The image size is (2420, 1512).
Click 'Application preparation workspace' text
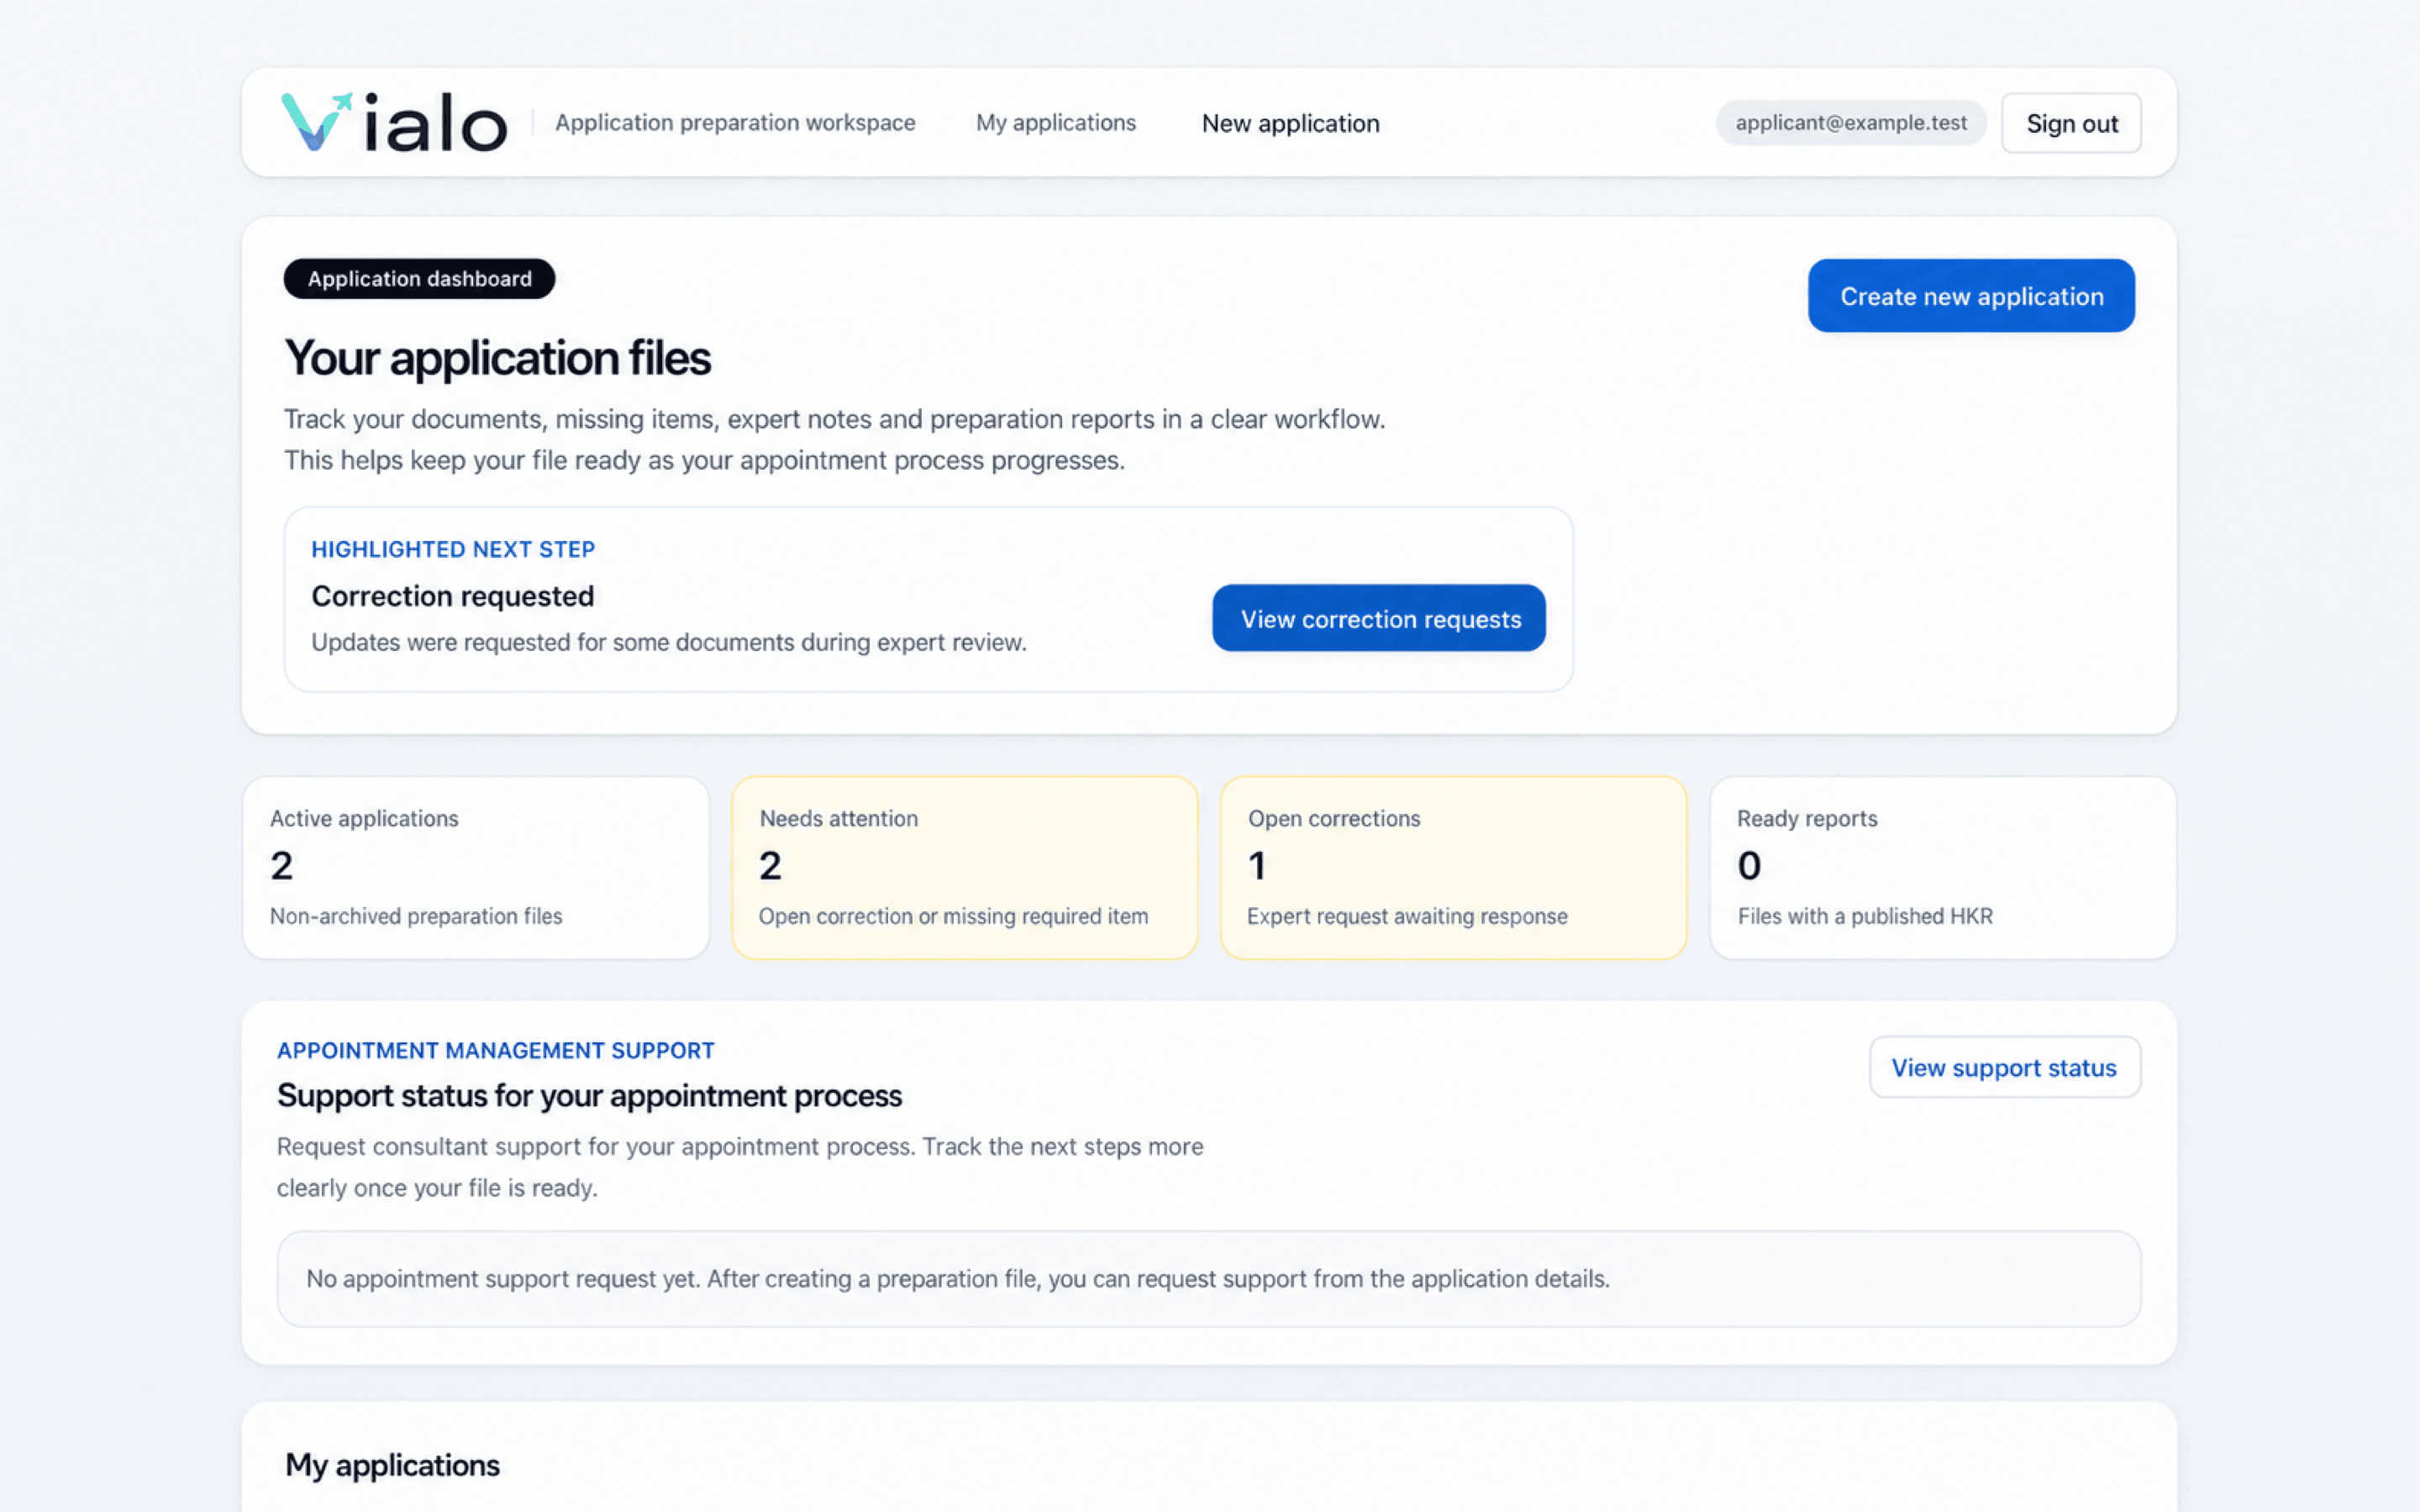coord(735,123)
